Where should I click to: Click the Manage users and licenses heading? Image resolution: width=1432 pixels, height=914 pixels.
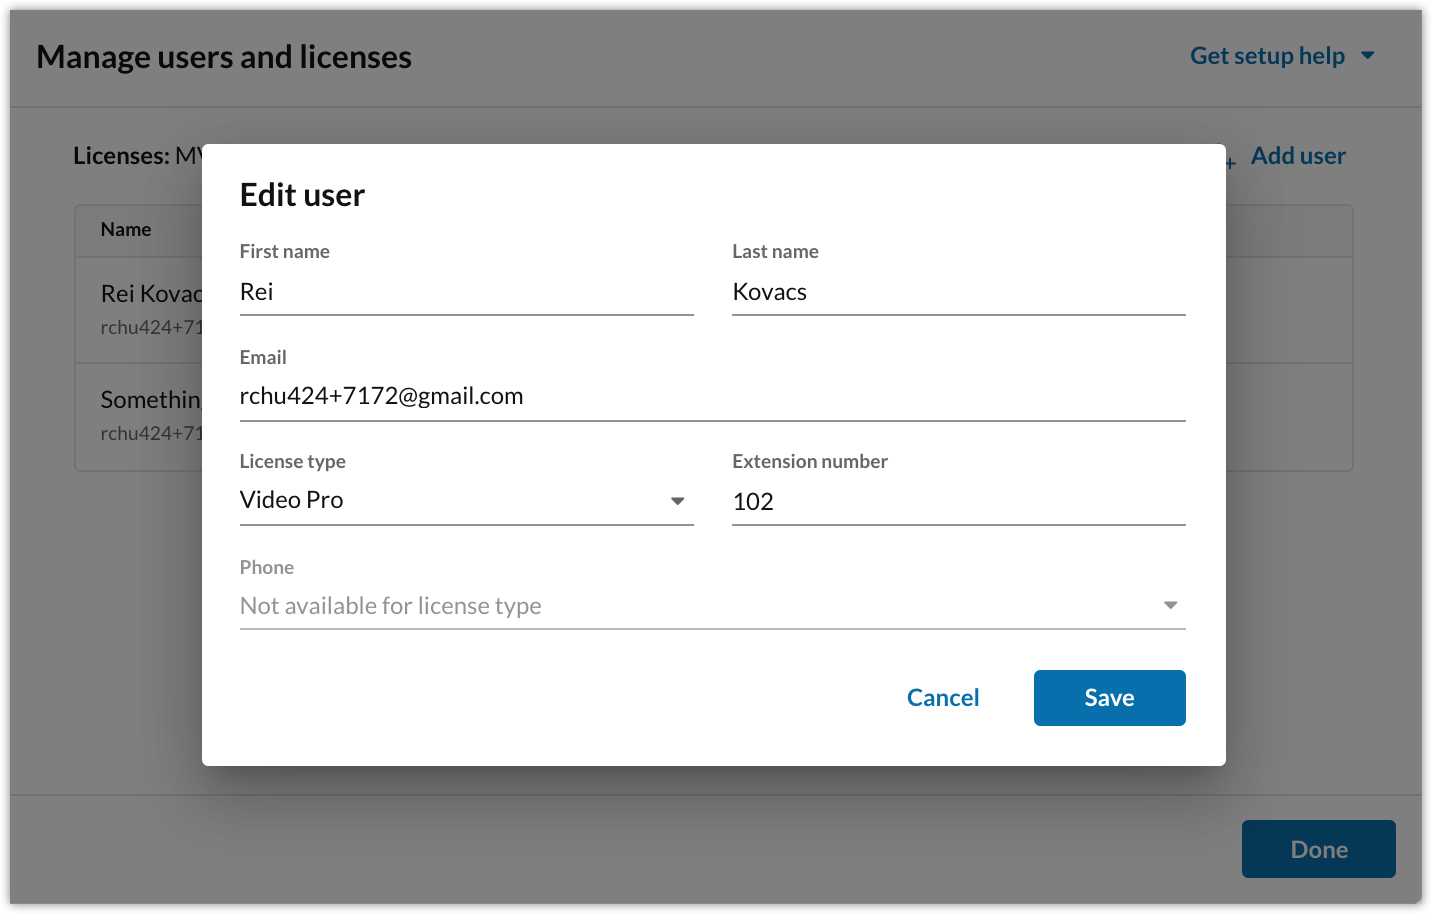coord(224,57)
